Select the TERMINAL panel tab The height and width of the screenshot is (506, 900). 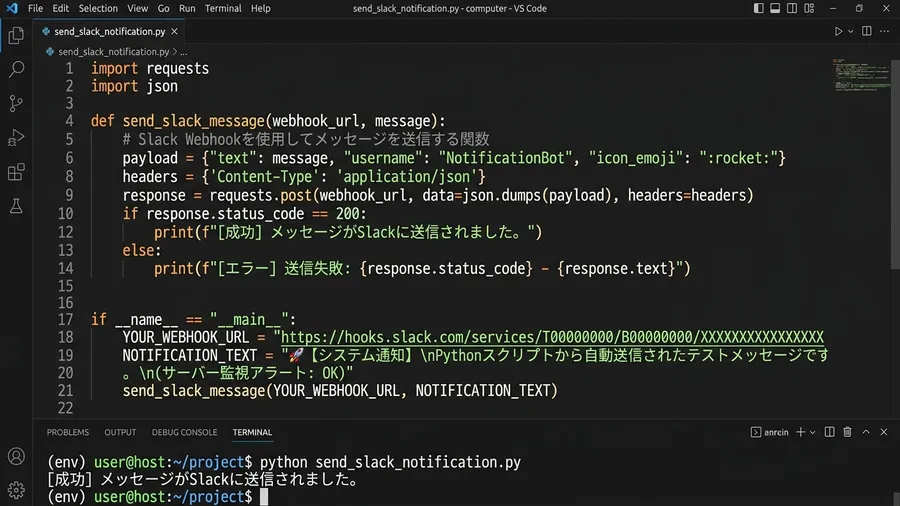[252, 432]
